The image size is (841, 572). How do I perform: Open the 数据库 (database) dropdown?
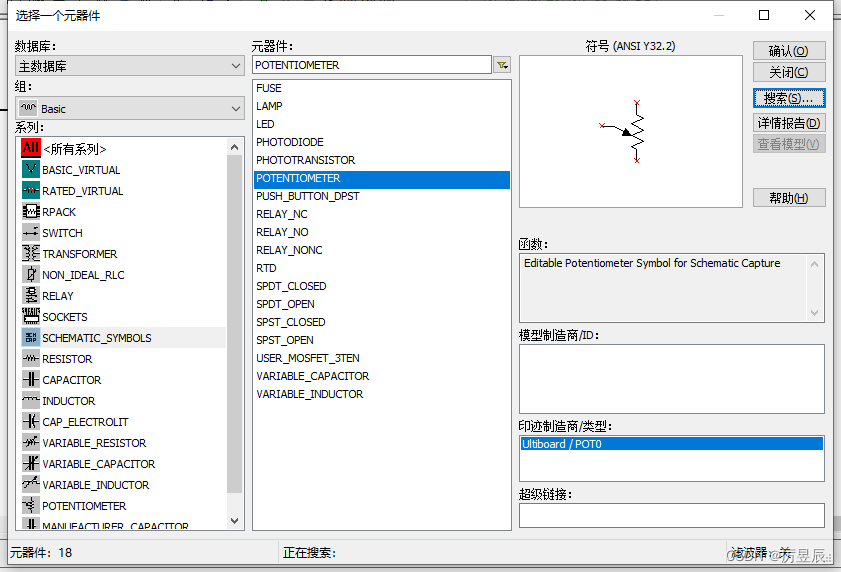129,66
